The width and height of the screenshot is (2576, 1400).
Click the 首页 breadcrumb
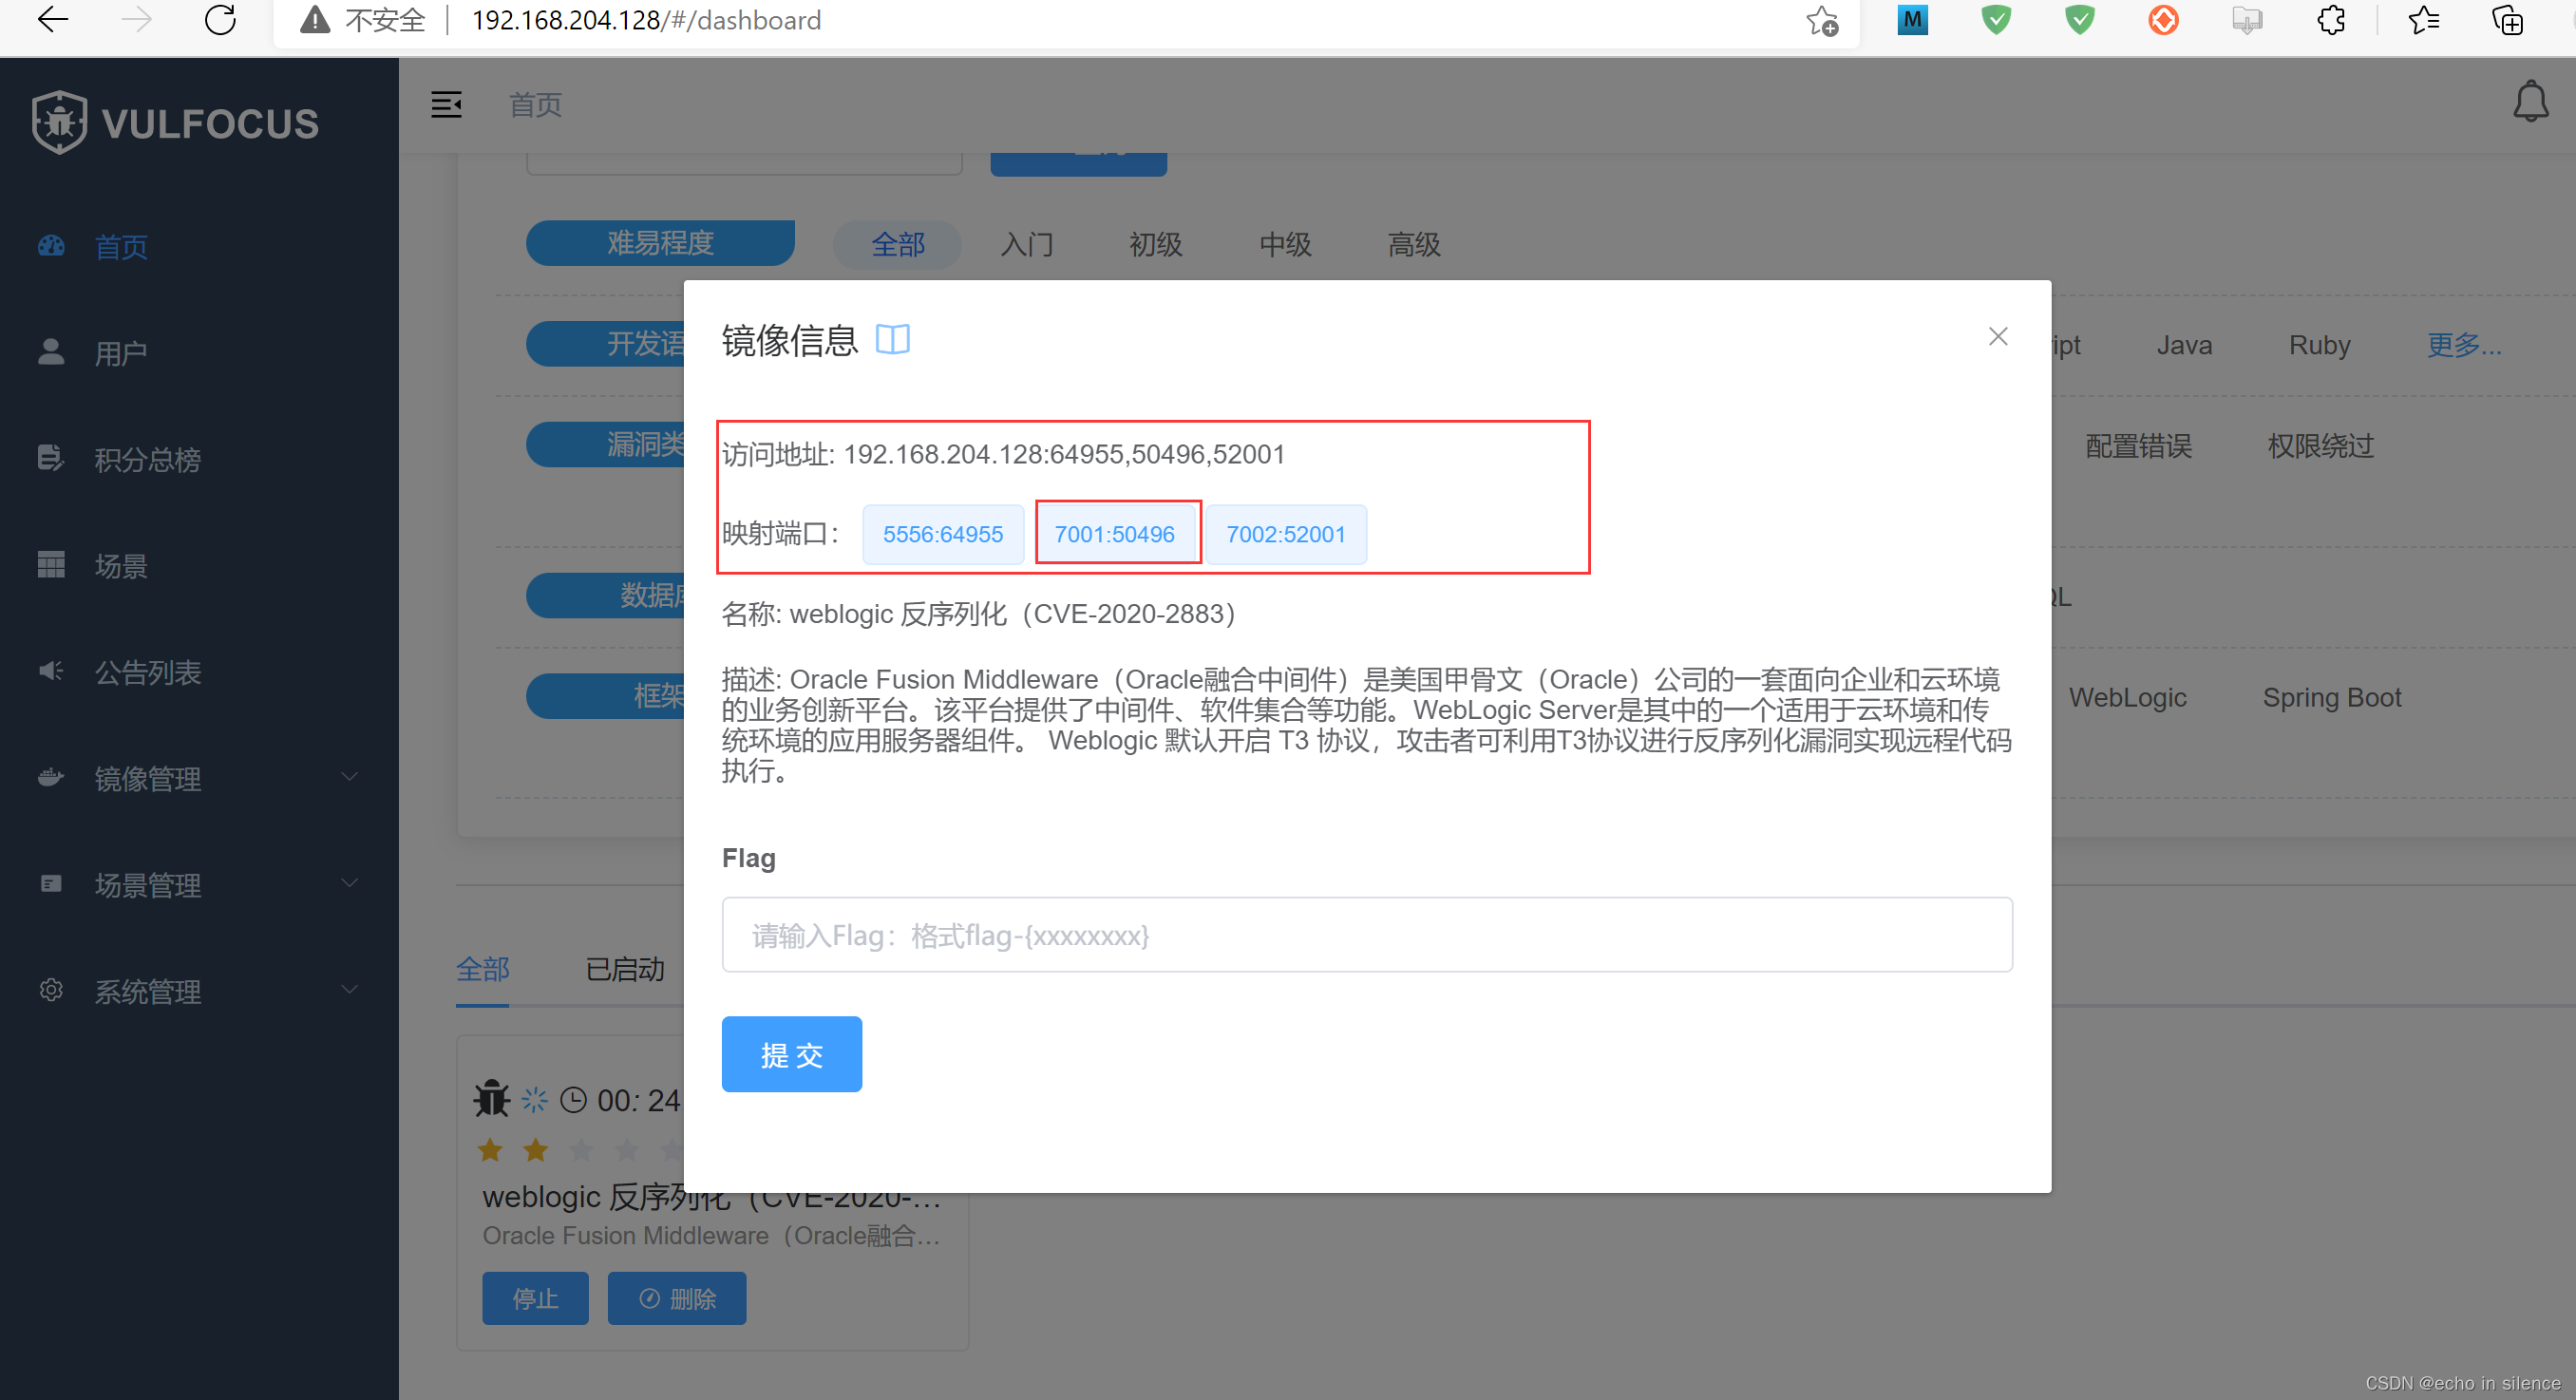click(x=535, y=104)
